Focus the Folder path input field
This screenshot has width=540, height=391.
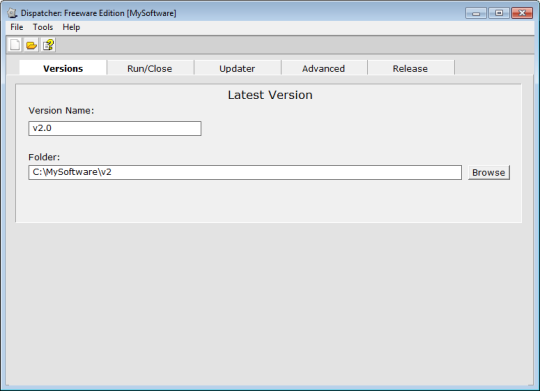(x=245, y=172)
